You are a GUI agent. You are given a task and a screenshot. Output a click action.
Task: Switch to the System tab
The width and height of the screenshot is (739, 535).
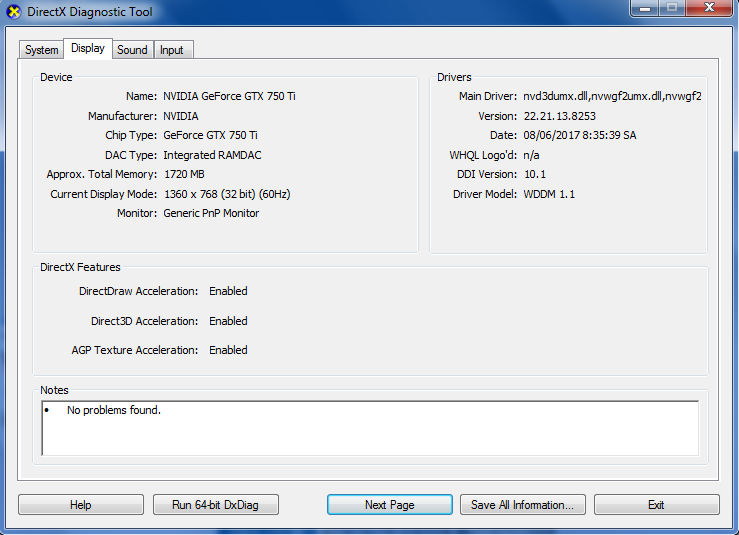[x=41, y=50]
